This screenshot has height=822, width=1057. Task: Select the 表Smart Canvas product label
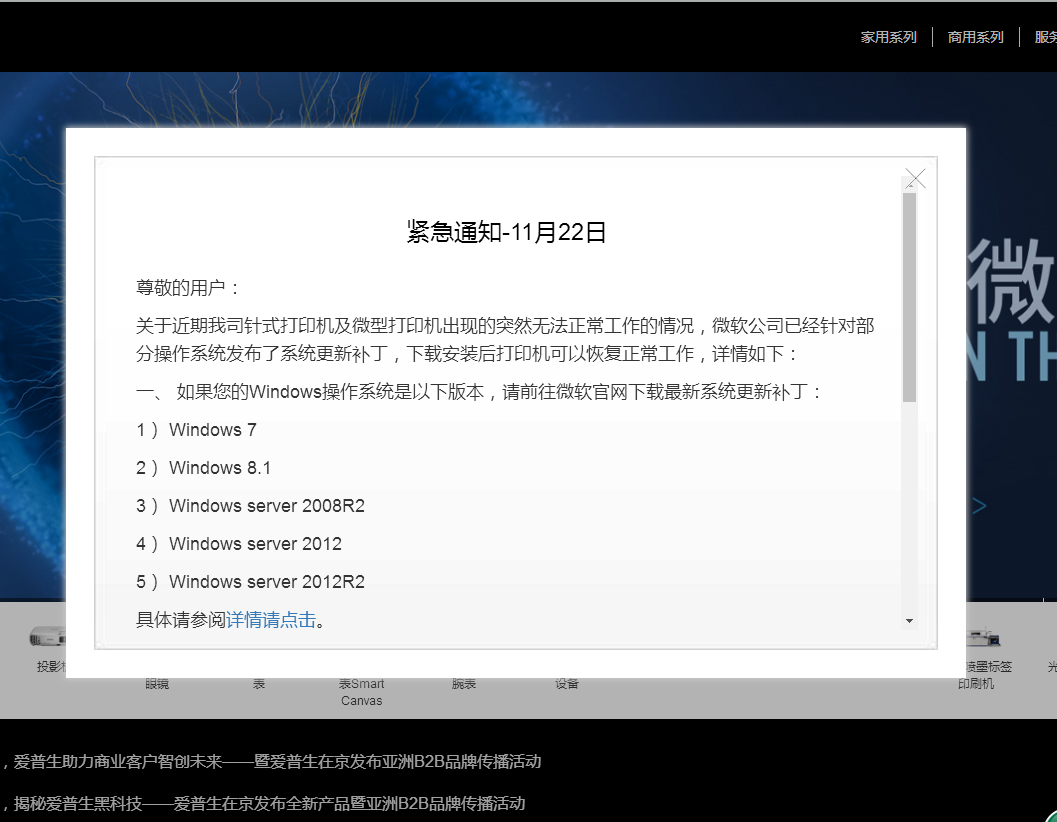[x=361, y=692]
